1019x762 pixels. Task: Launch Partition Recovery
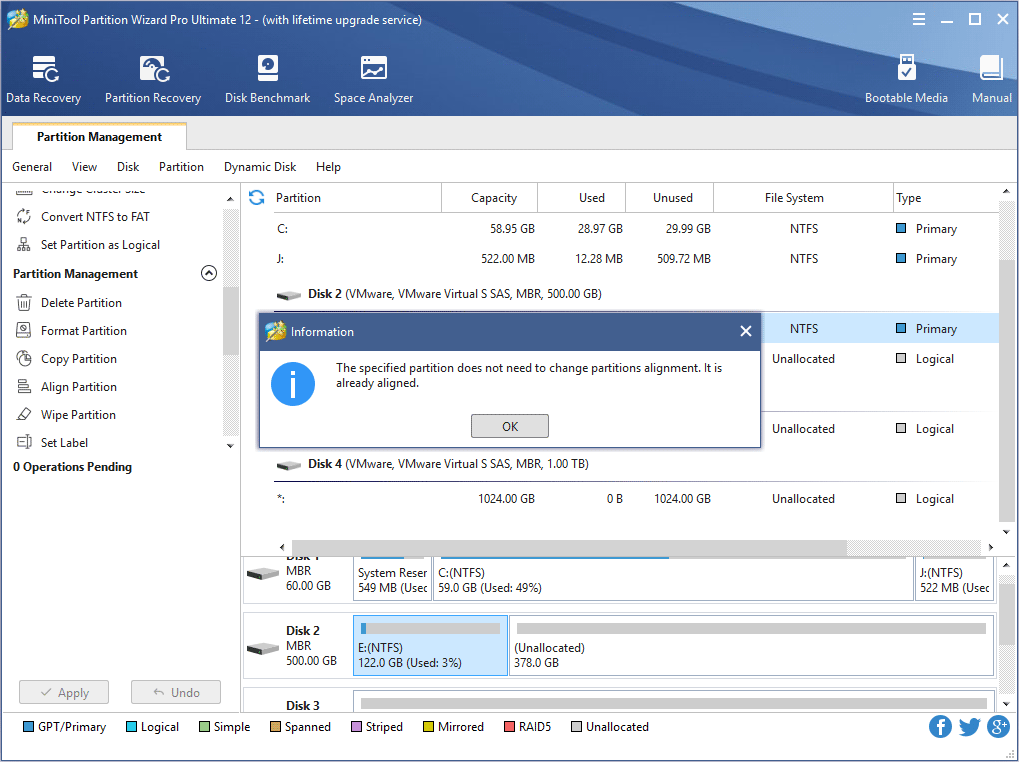pos(152,78)
